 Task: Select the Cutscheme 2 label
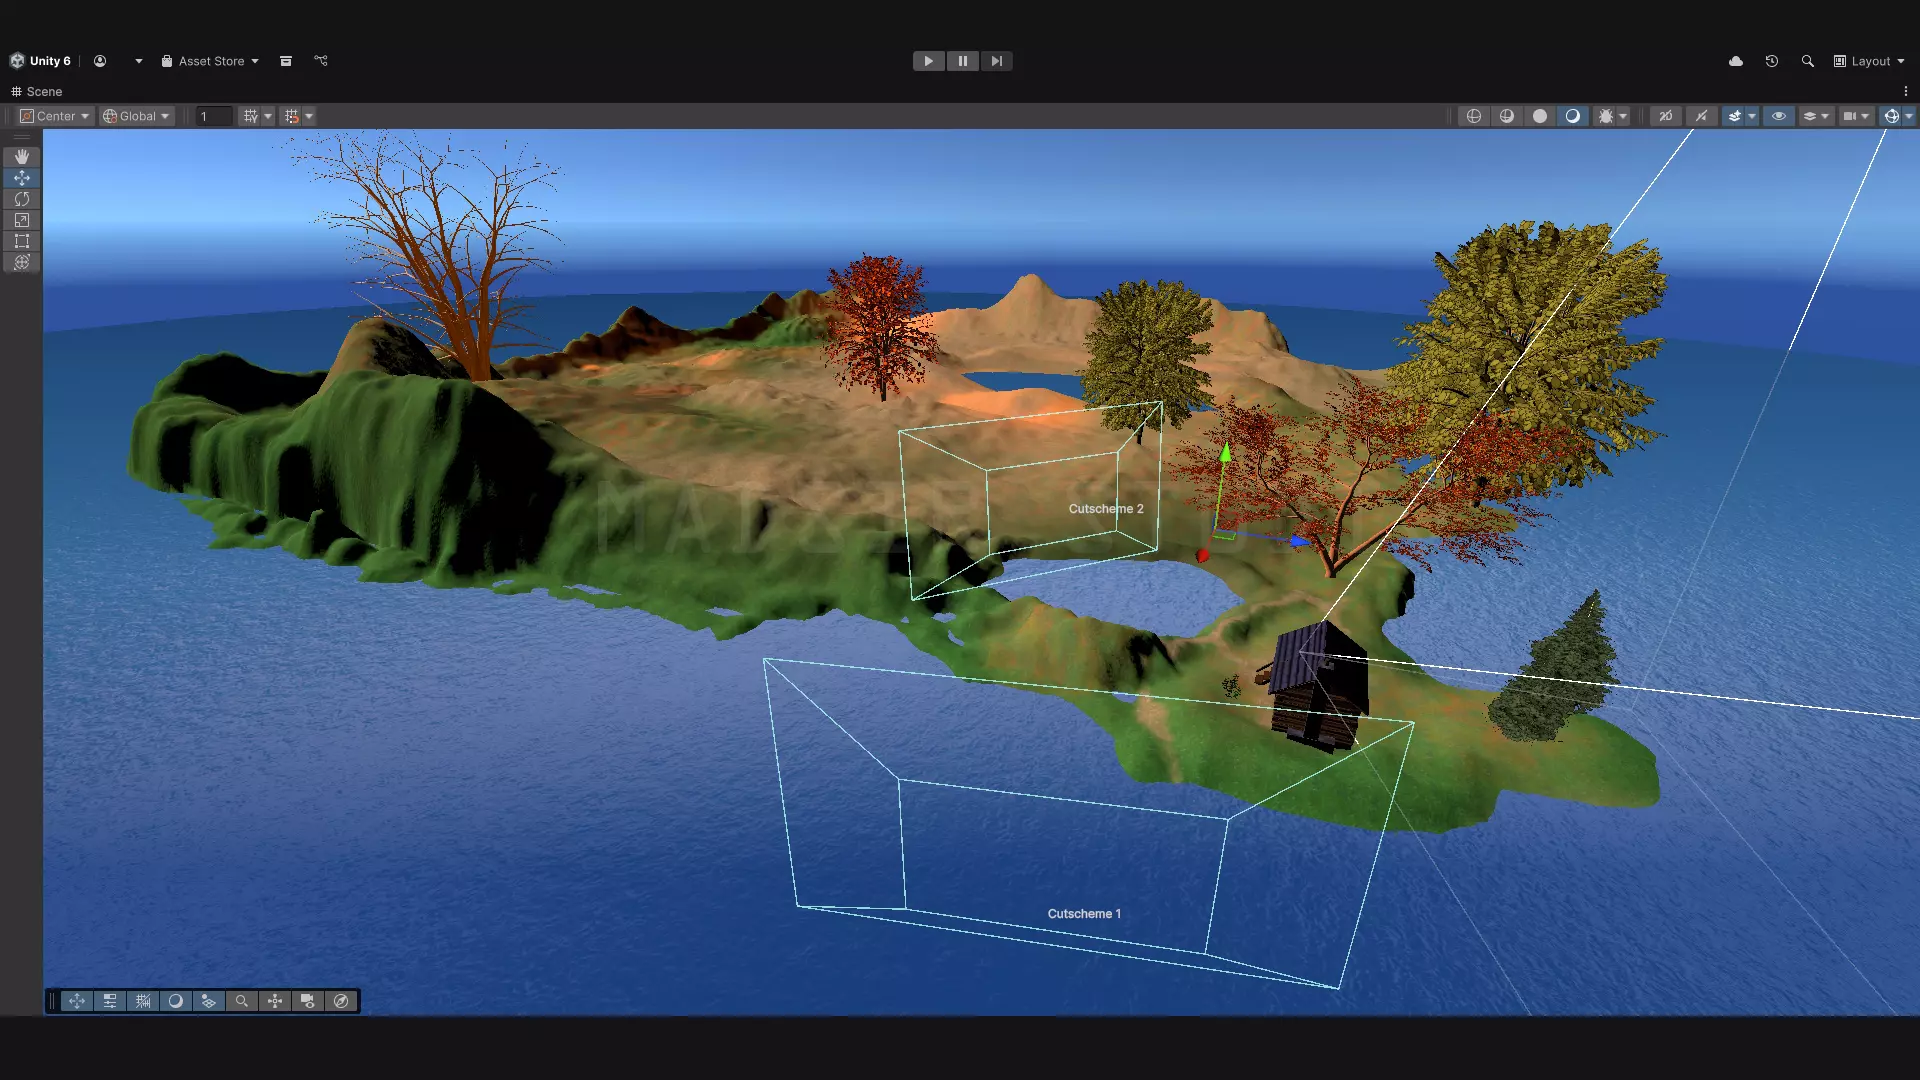(1106, 509)
